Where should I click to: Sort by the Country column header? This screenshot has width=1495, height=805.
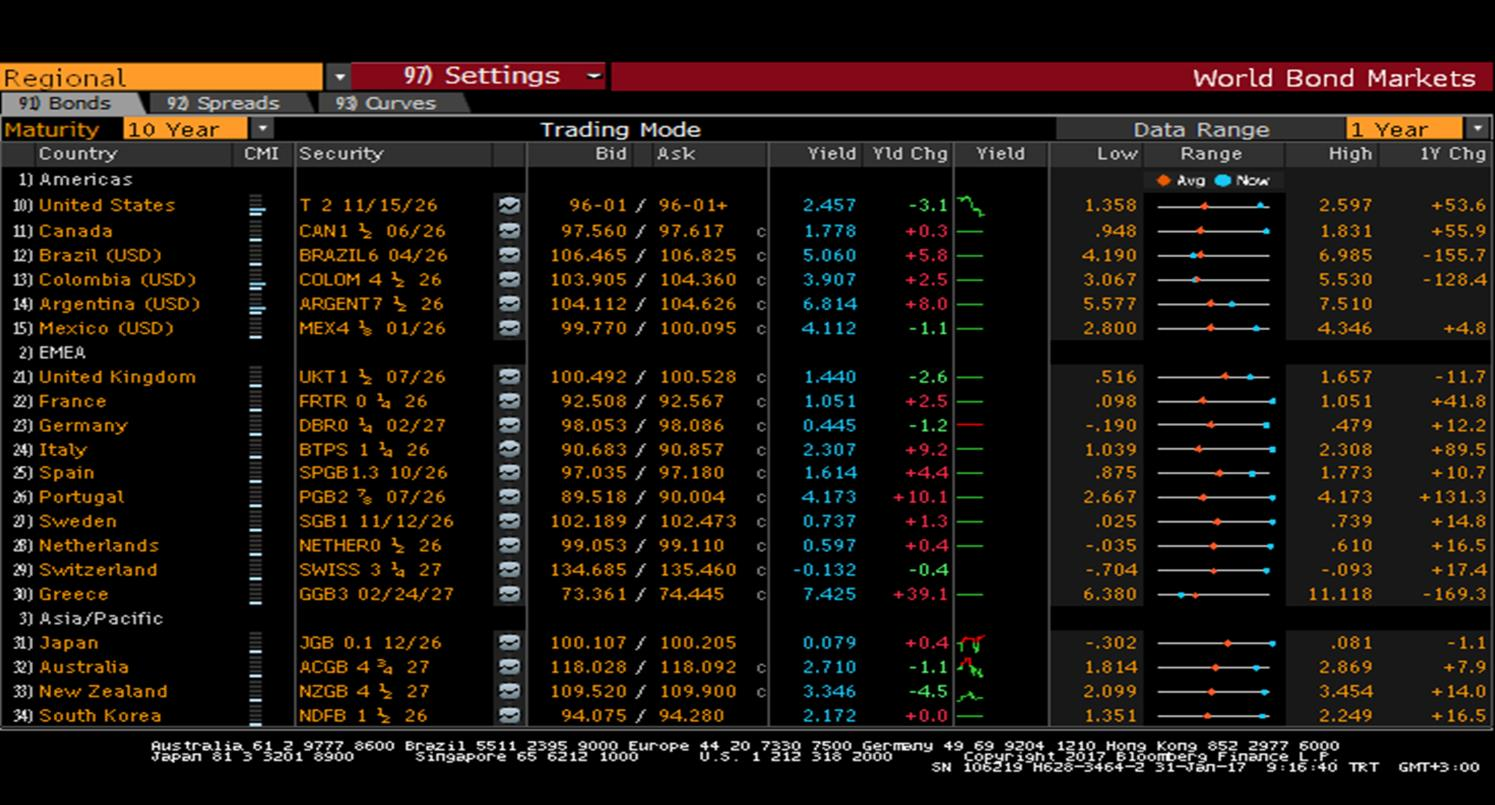click(x=78, y=154)
